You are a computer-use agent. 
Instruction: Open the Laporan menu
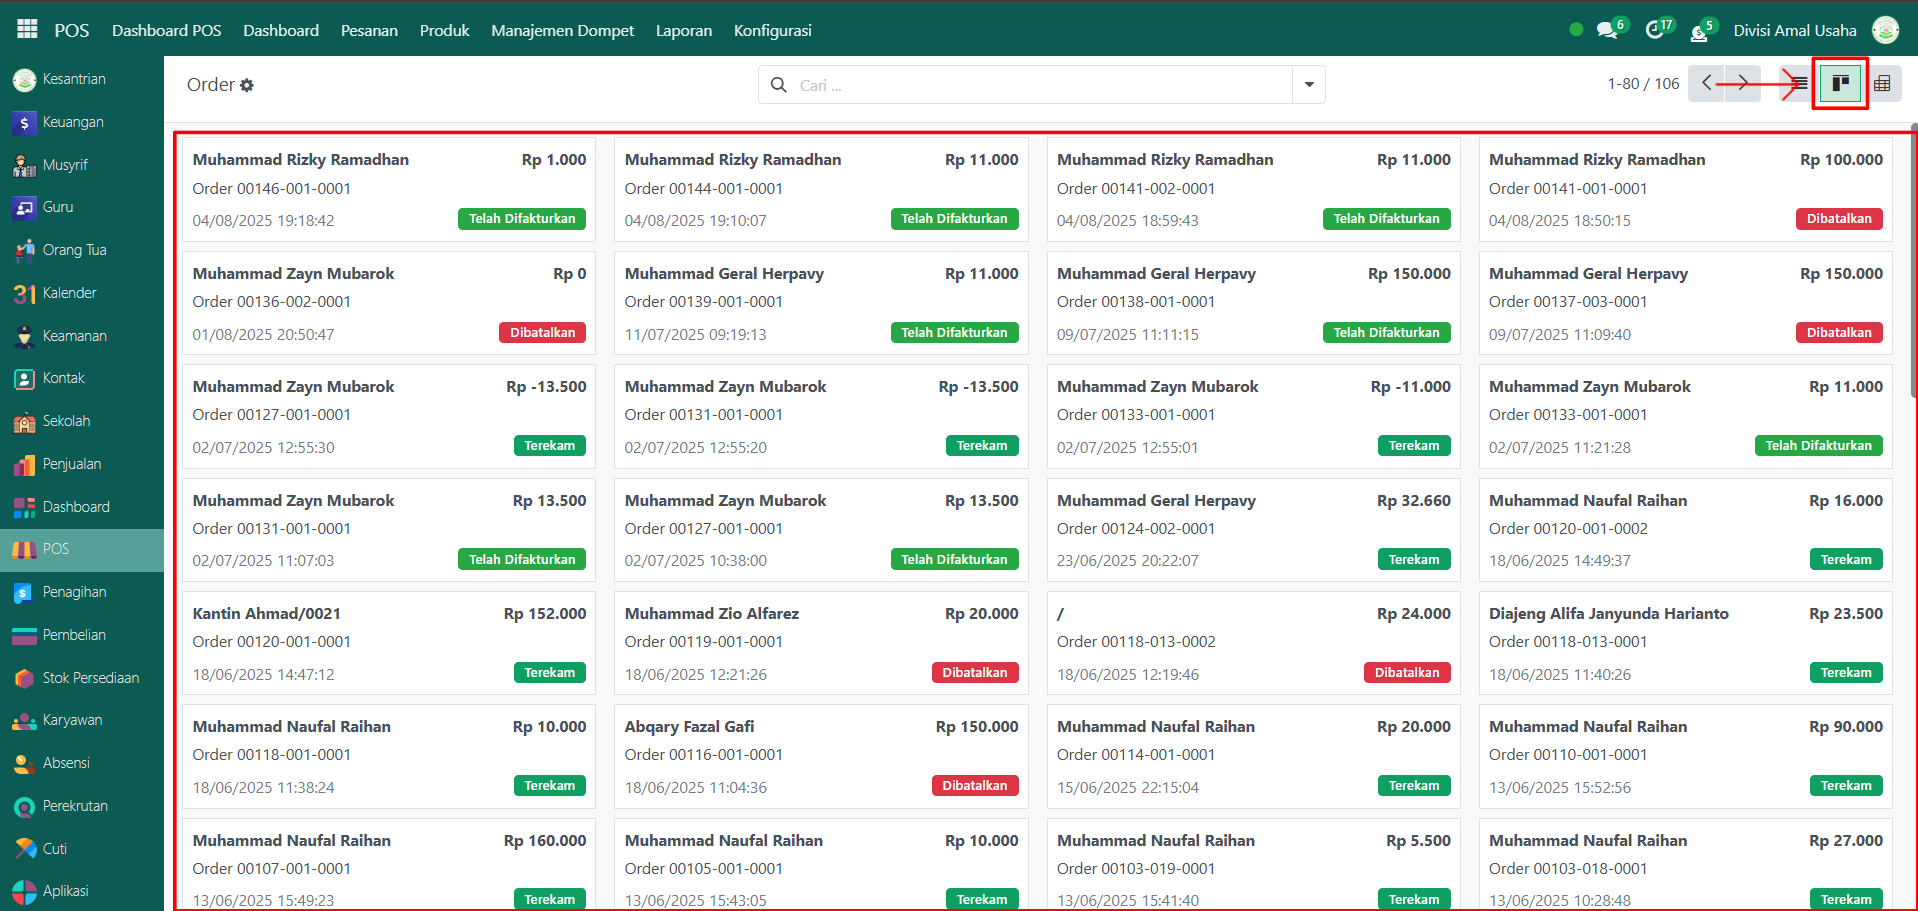(x=683, y=31)
